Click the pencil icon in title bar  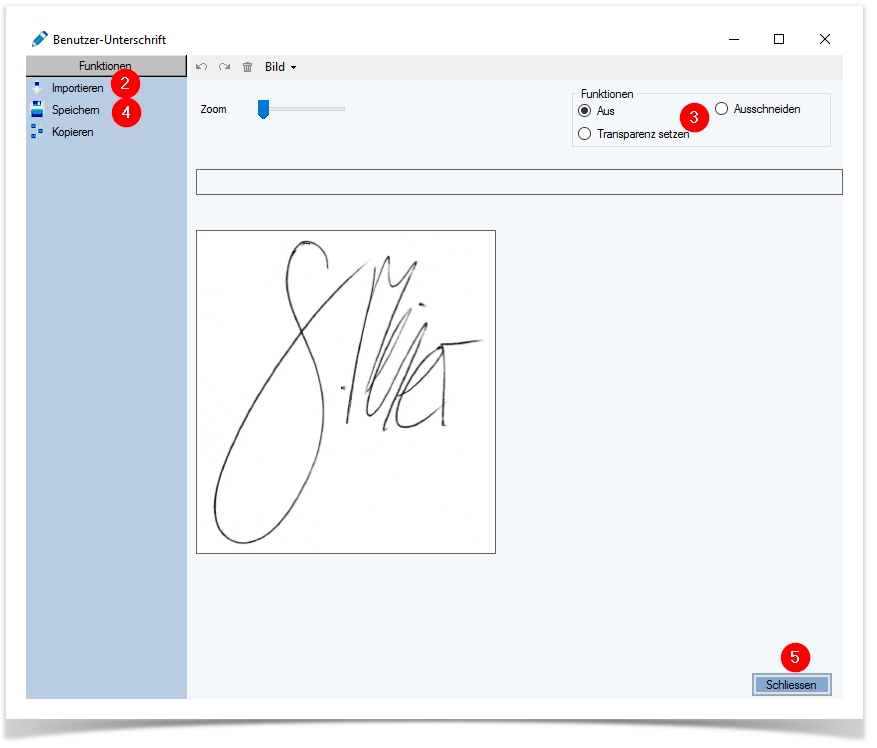pyautogui.click(x=40, y=39)
